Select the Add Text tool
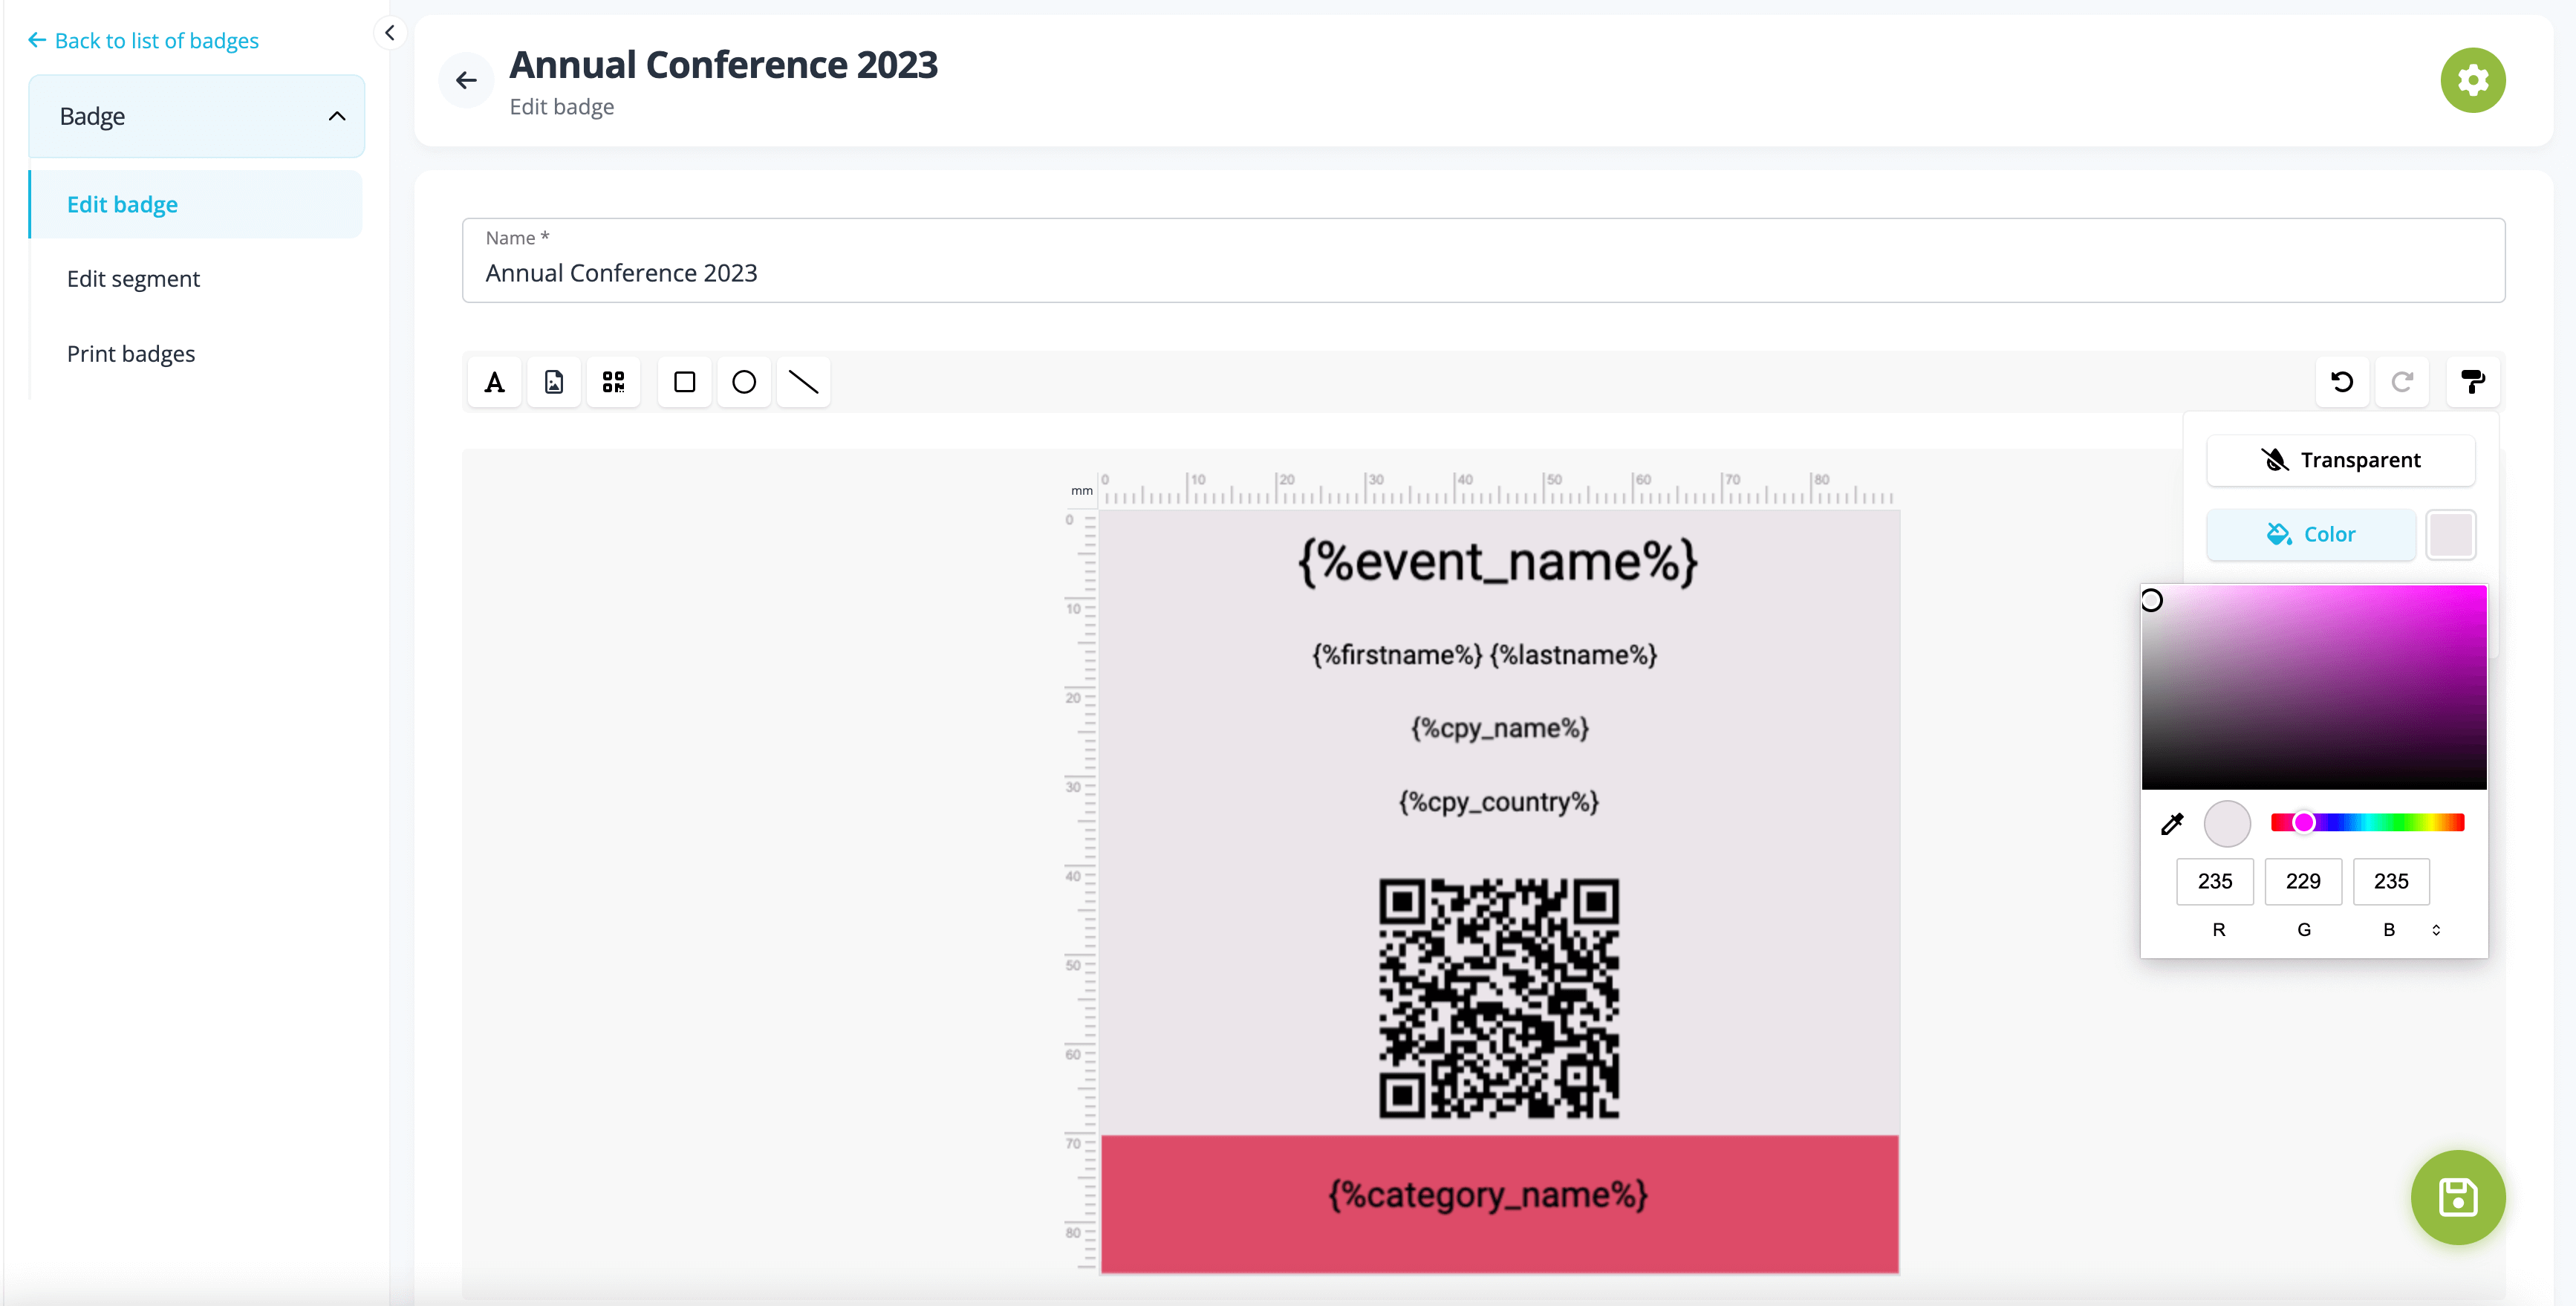Screen dimensions: 2576x1306 494,382
